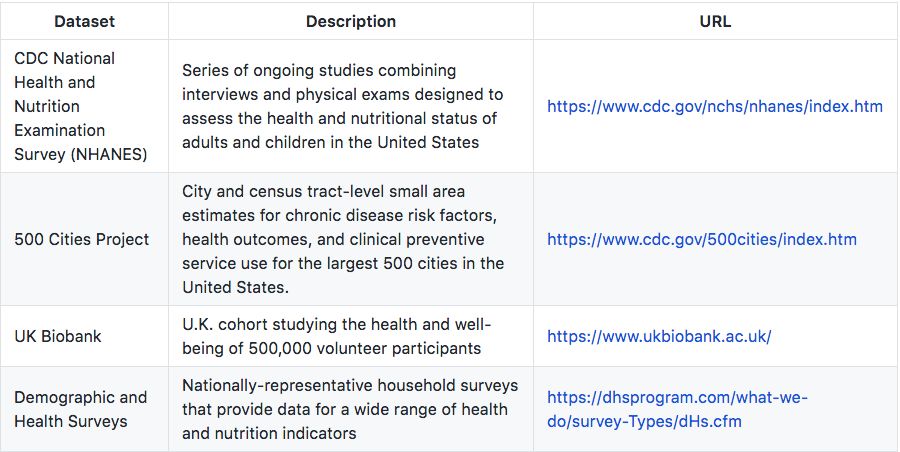The image size is (900, 452).
Task: Open the dhsprogram.com survey link
Action: tap(677, 409)
